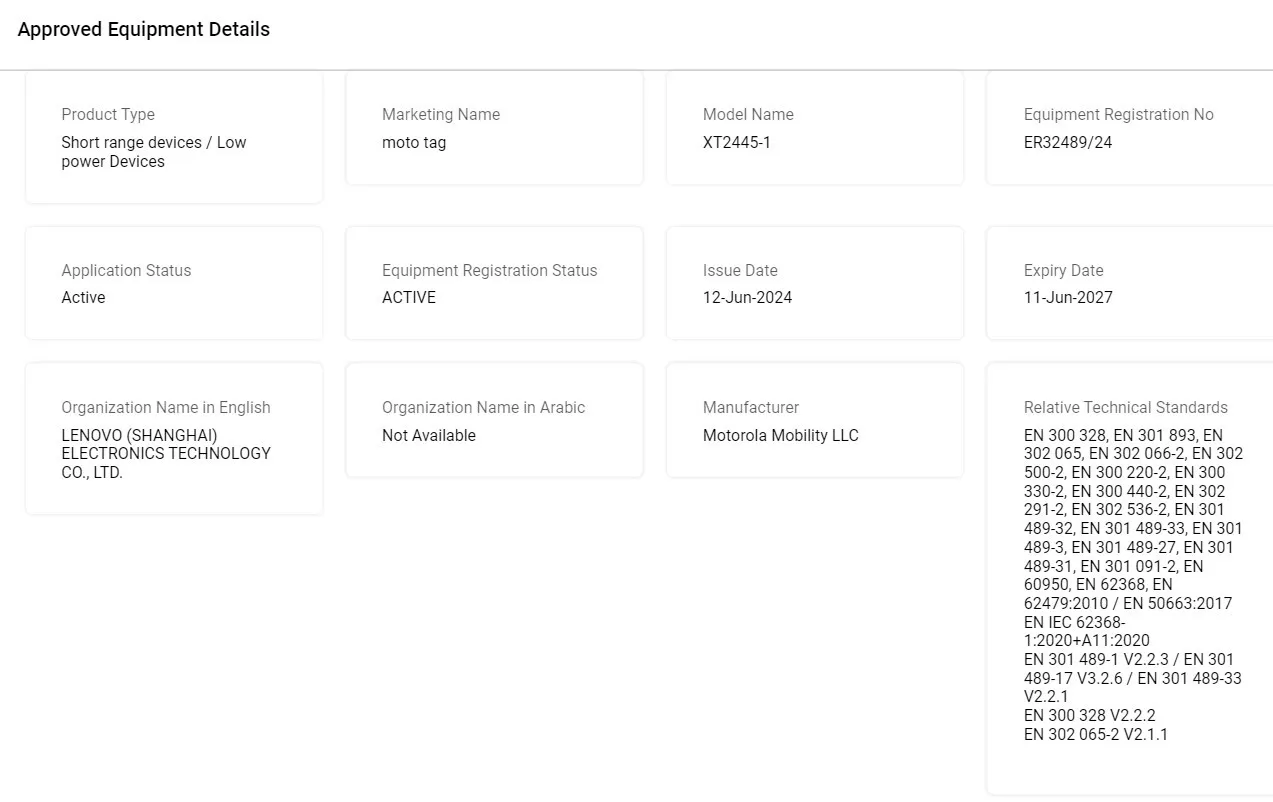
Task: Click the Approved Equipment Details heading
Action: [144, 30]
